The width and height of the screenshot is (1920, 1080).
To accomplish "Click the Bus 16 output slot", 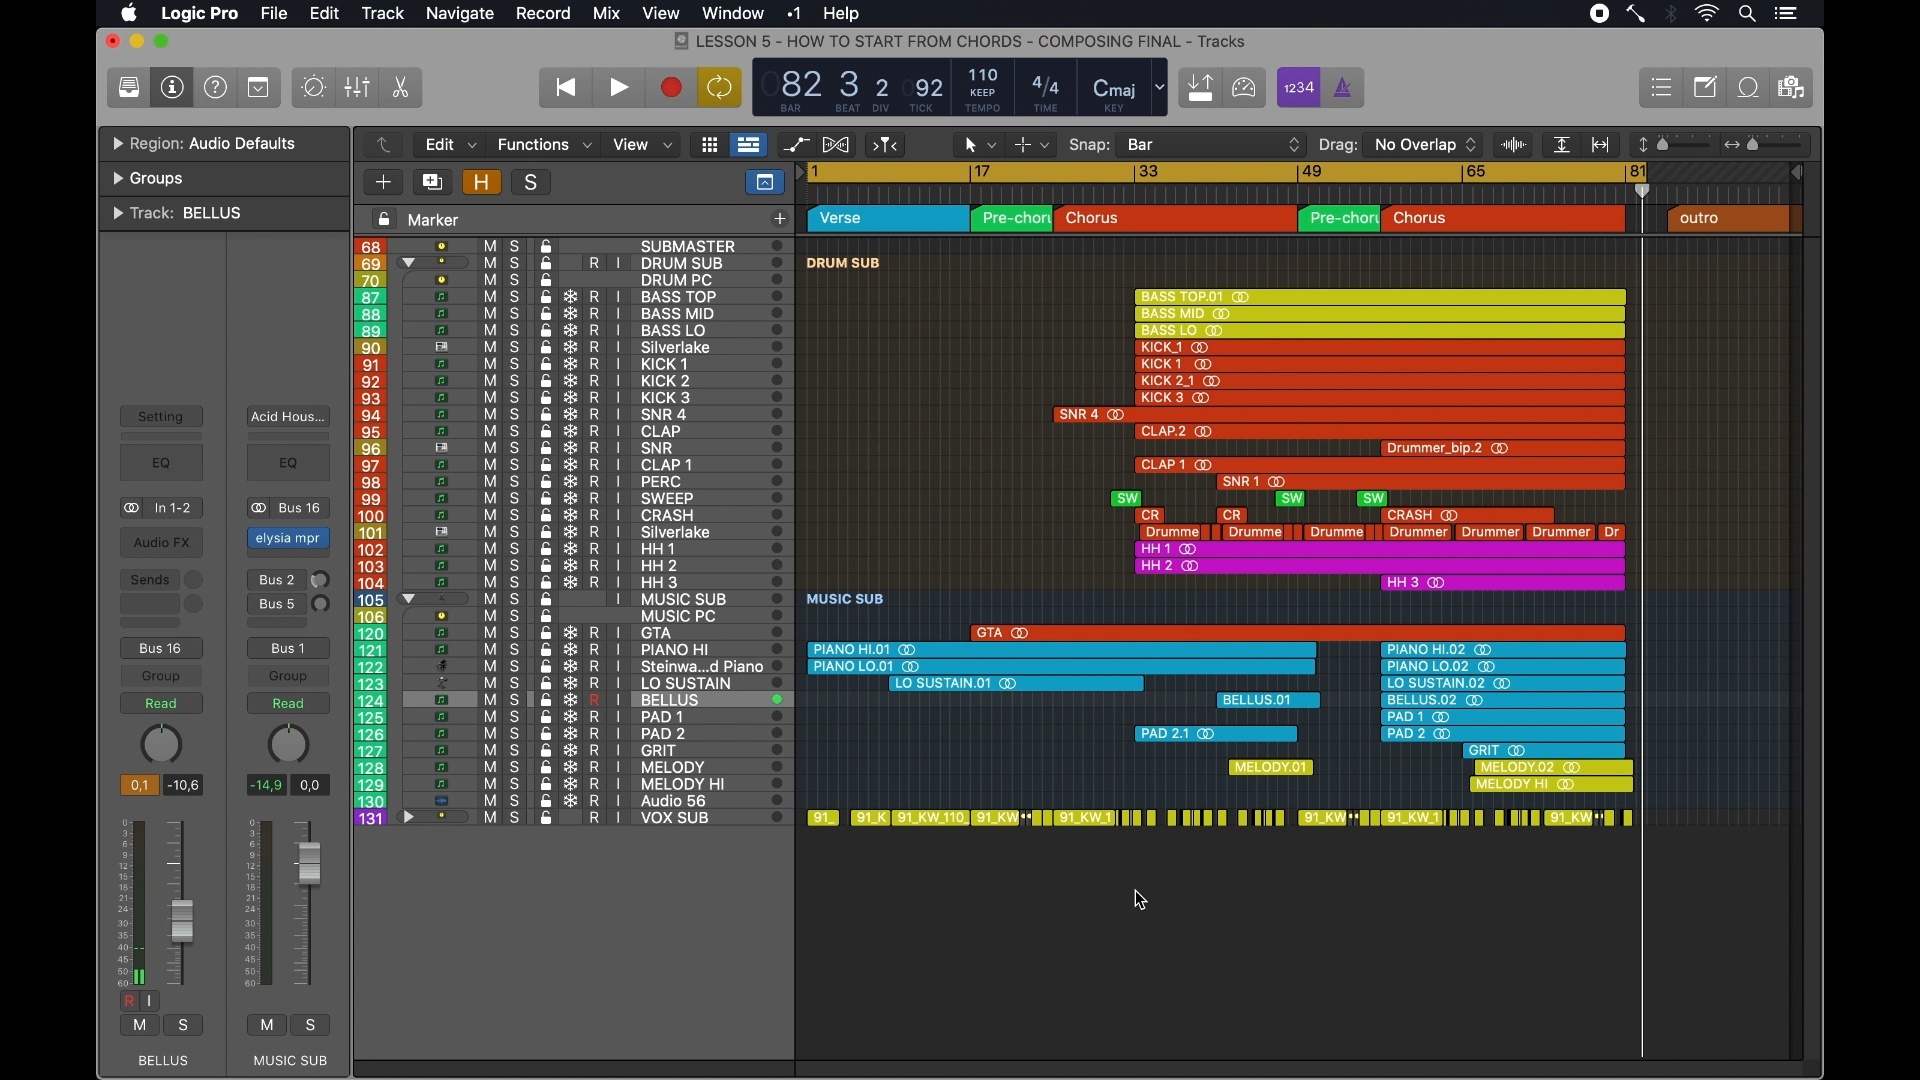I will [x=161, y=649].
